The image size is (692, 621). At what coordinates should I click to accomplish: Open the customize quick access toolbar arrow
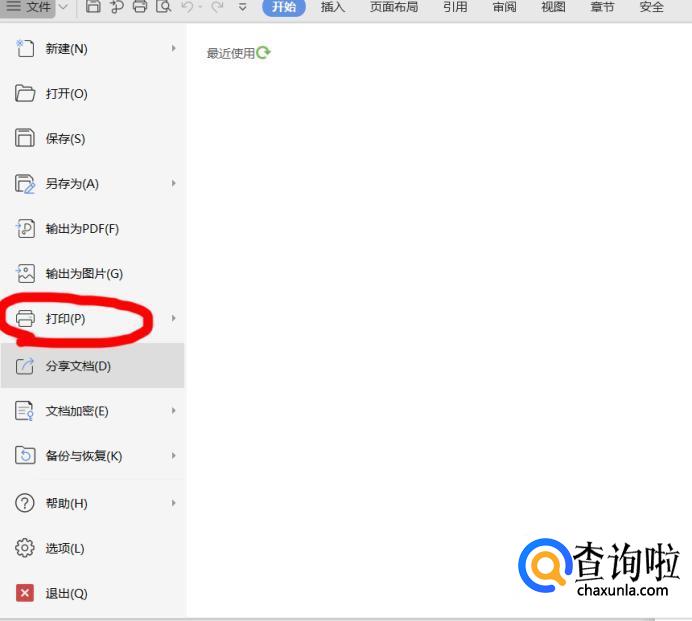tap(242, 7)
